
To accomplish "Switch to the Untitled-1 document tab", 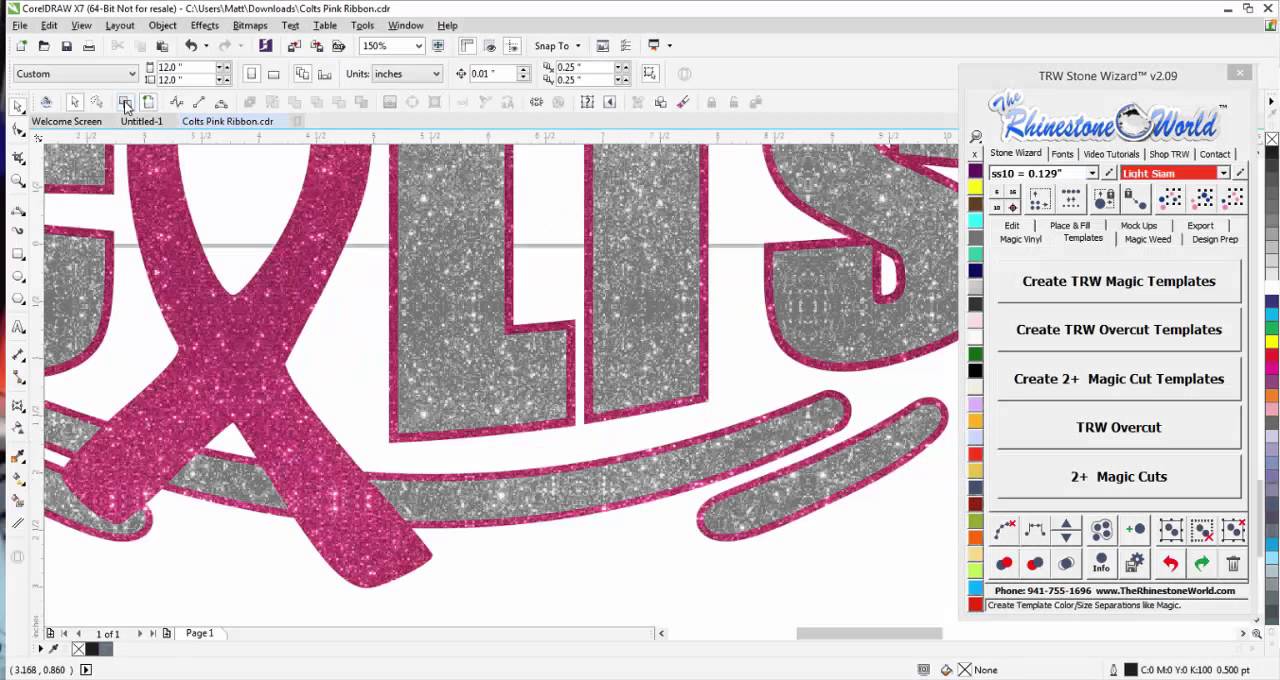I will point(141,121).
